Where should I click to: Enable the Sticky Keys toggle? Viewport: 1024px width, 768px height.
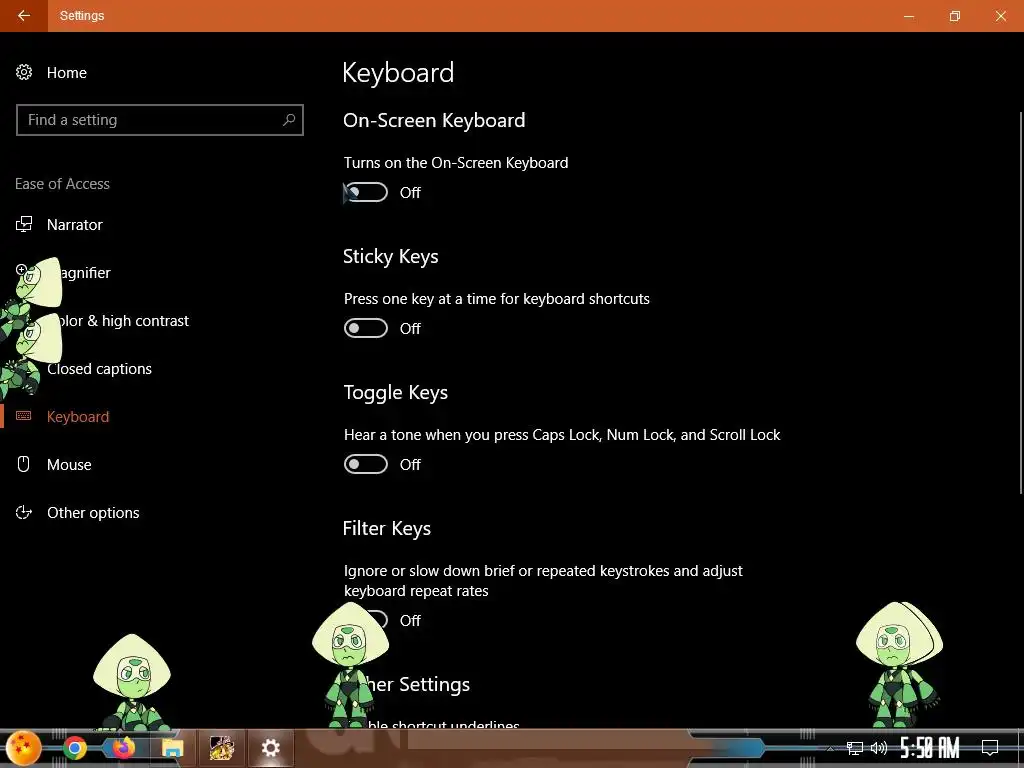pyautogui.click(x=366, y=328)
